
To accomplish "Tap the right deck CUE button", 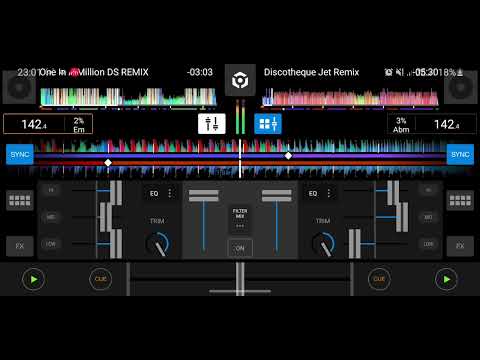I will 379,279.
